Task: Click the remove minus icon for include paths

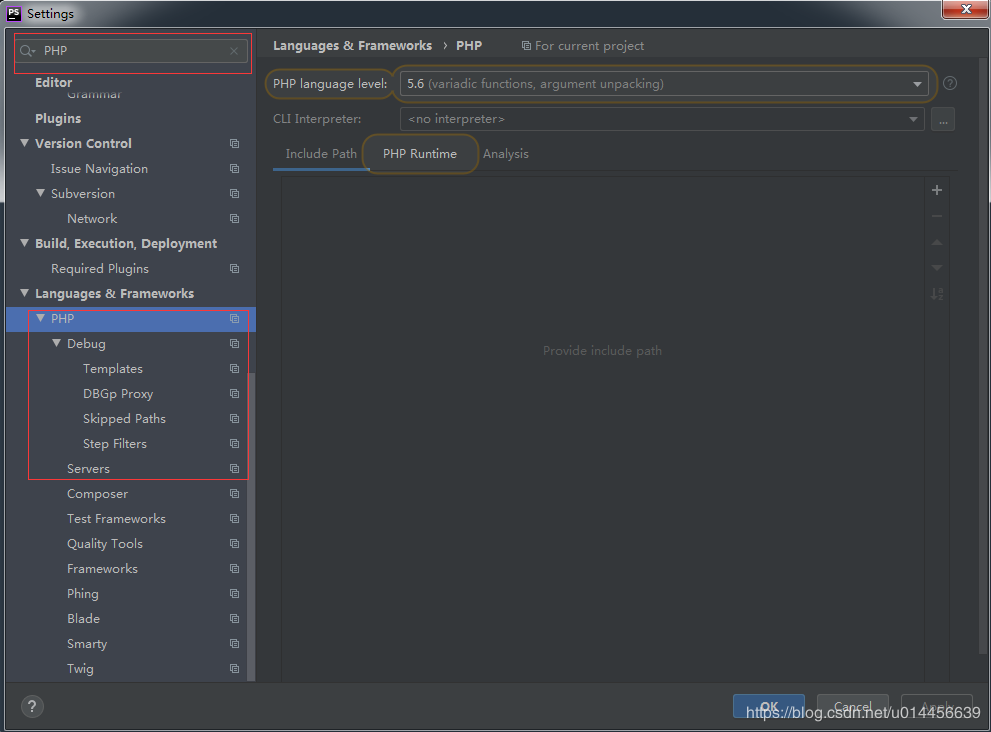Action: tap(937, 216)
